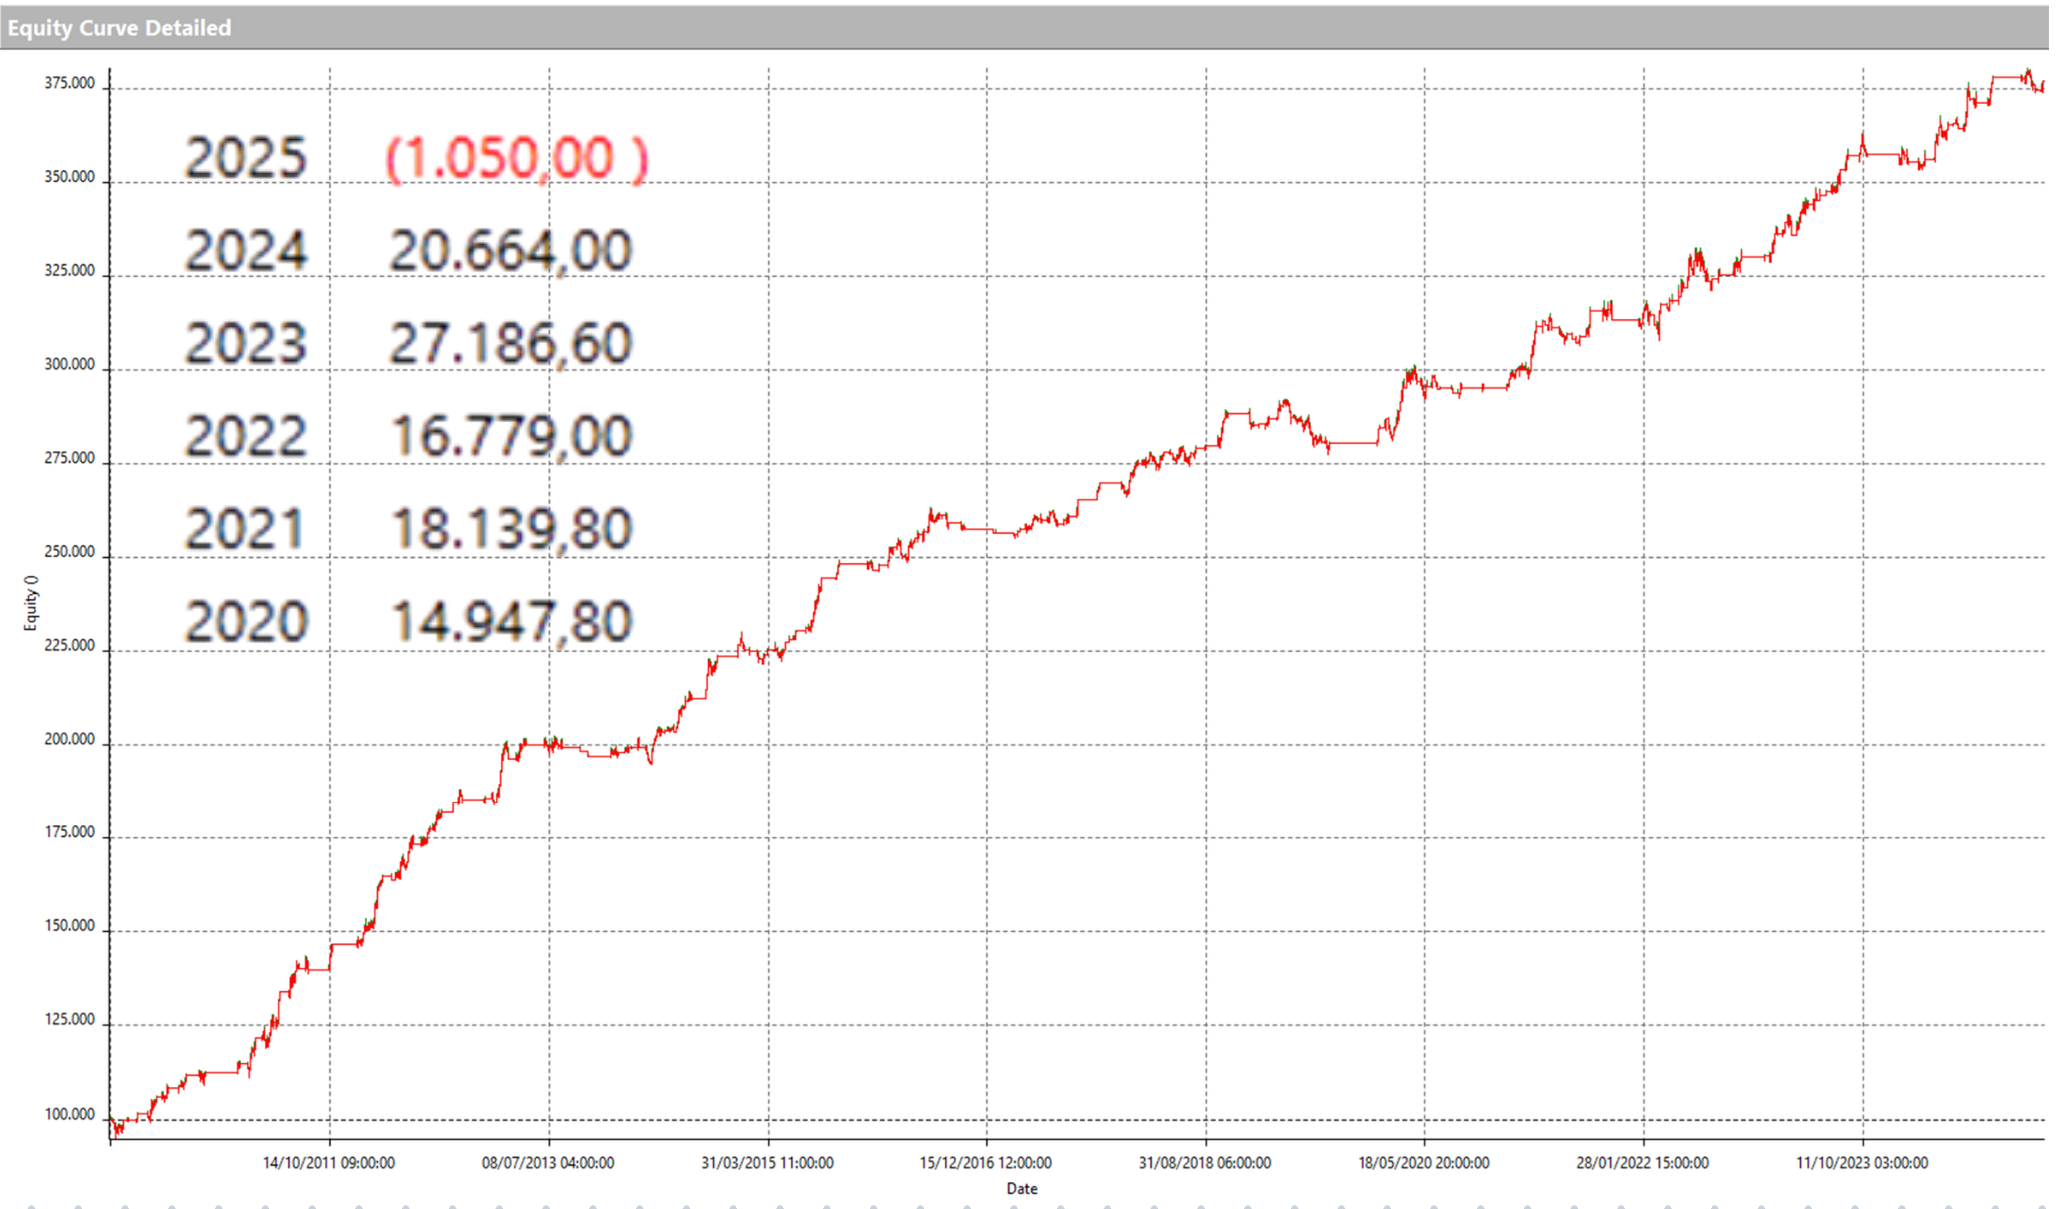Click the 15/12/2016 12:00:00 date label

pyautogui.click(x=985, y=1163)
